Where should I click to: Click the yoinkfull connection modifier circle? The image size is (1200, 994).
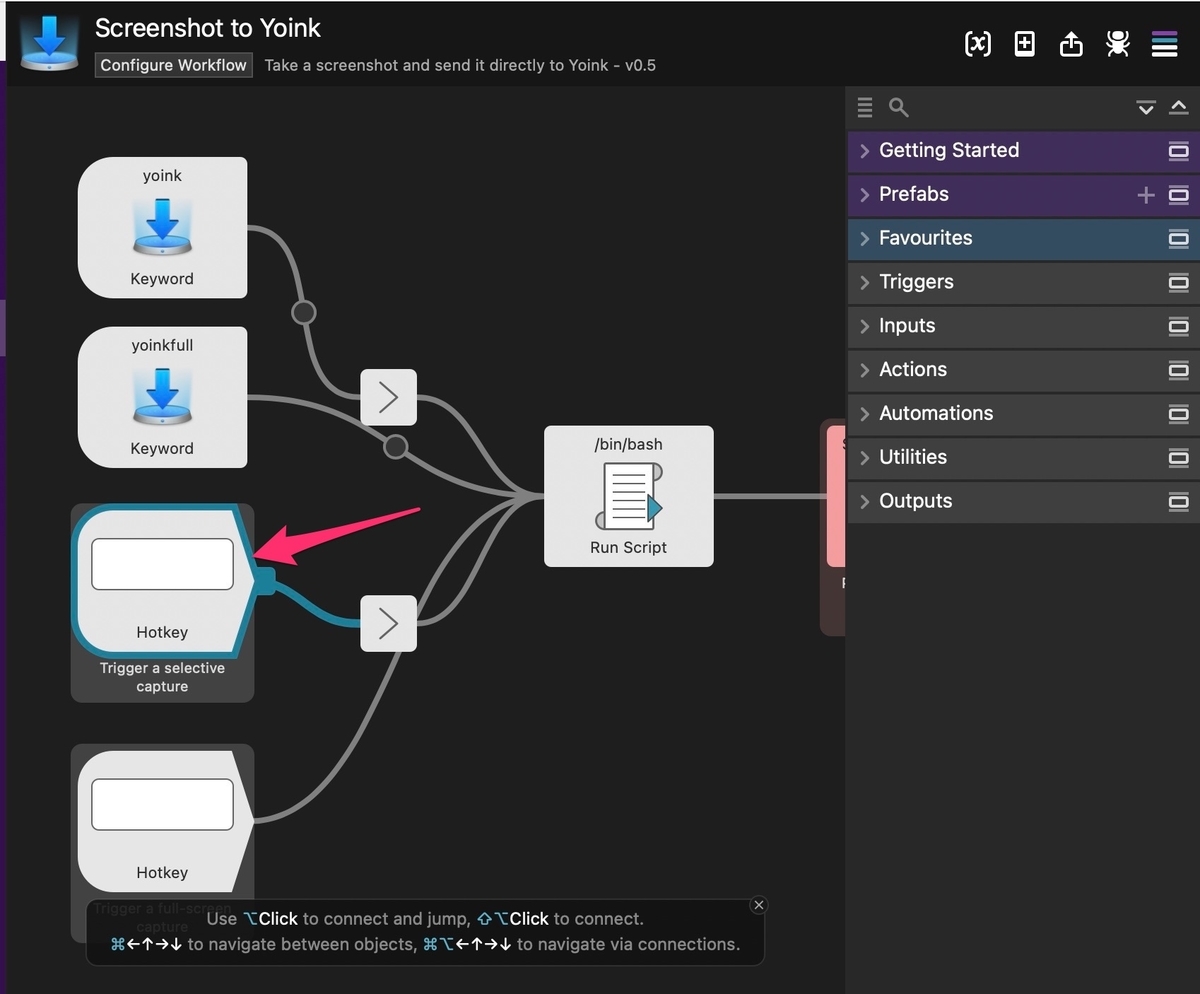396,446
